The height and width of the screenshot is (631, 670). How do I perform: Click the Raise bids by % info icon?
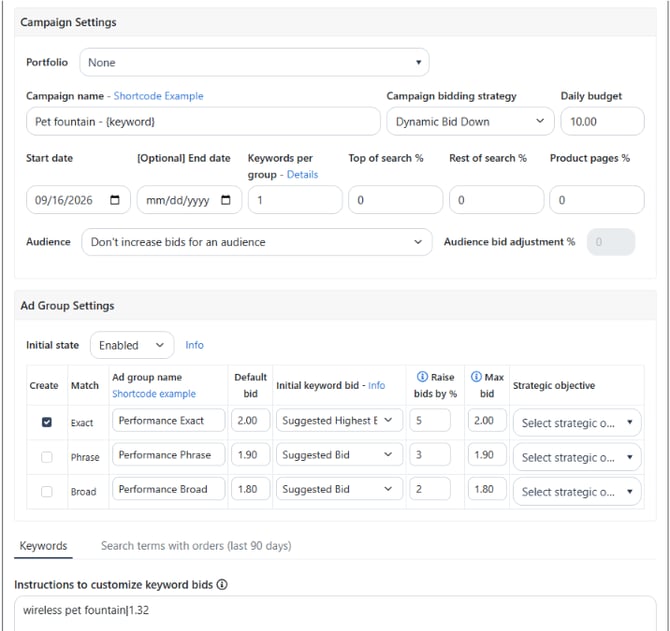click(x=422, y=376)
